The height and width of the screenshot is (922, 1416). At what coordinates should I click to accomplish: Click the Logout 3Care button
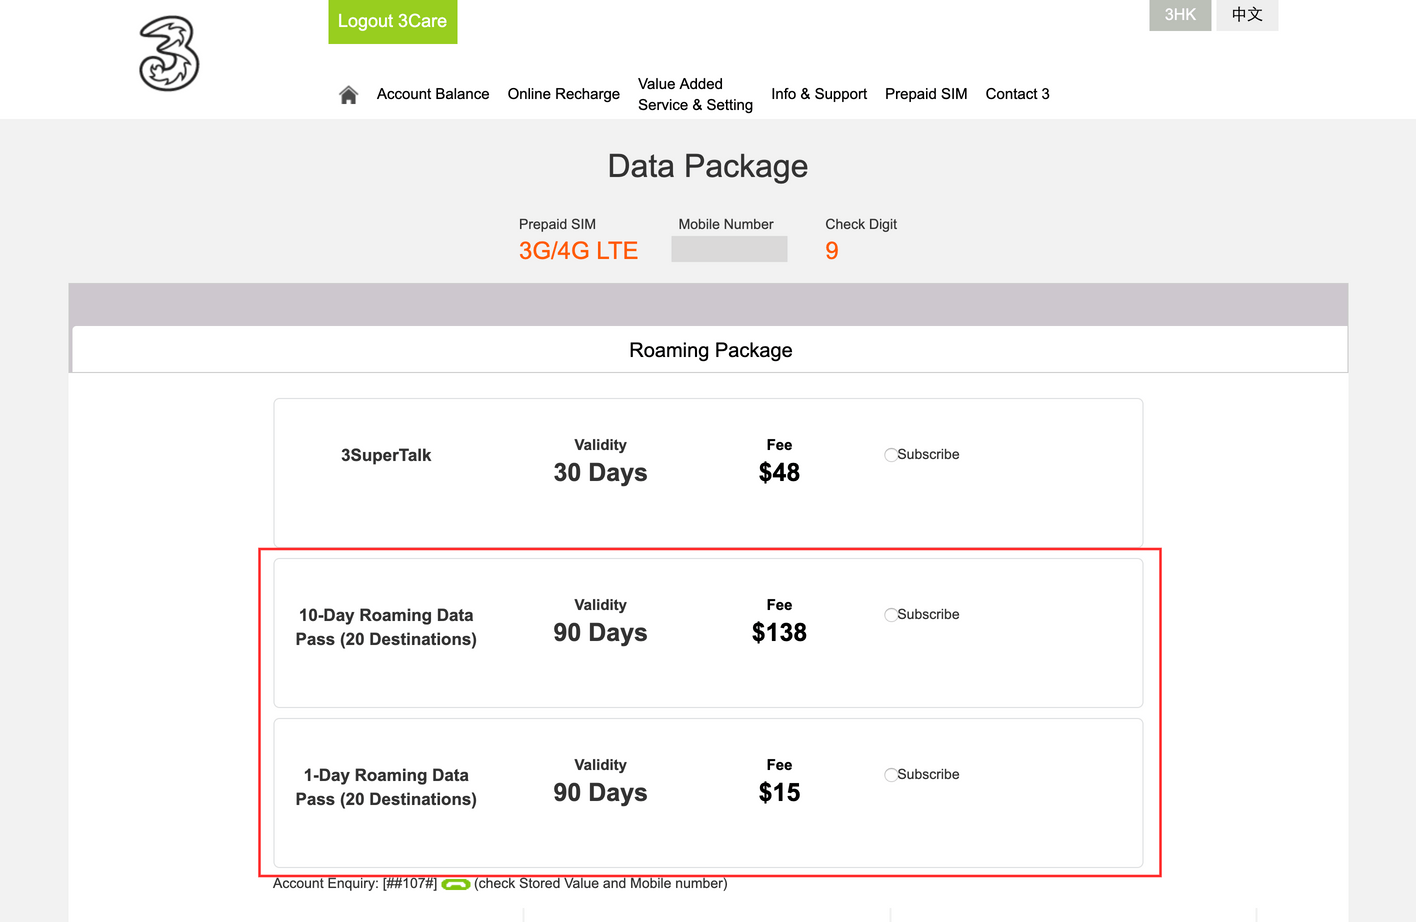pos(393,21)
